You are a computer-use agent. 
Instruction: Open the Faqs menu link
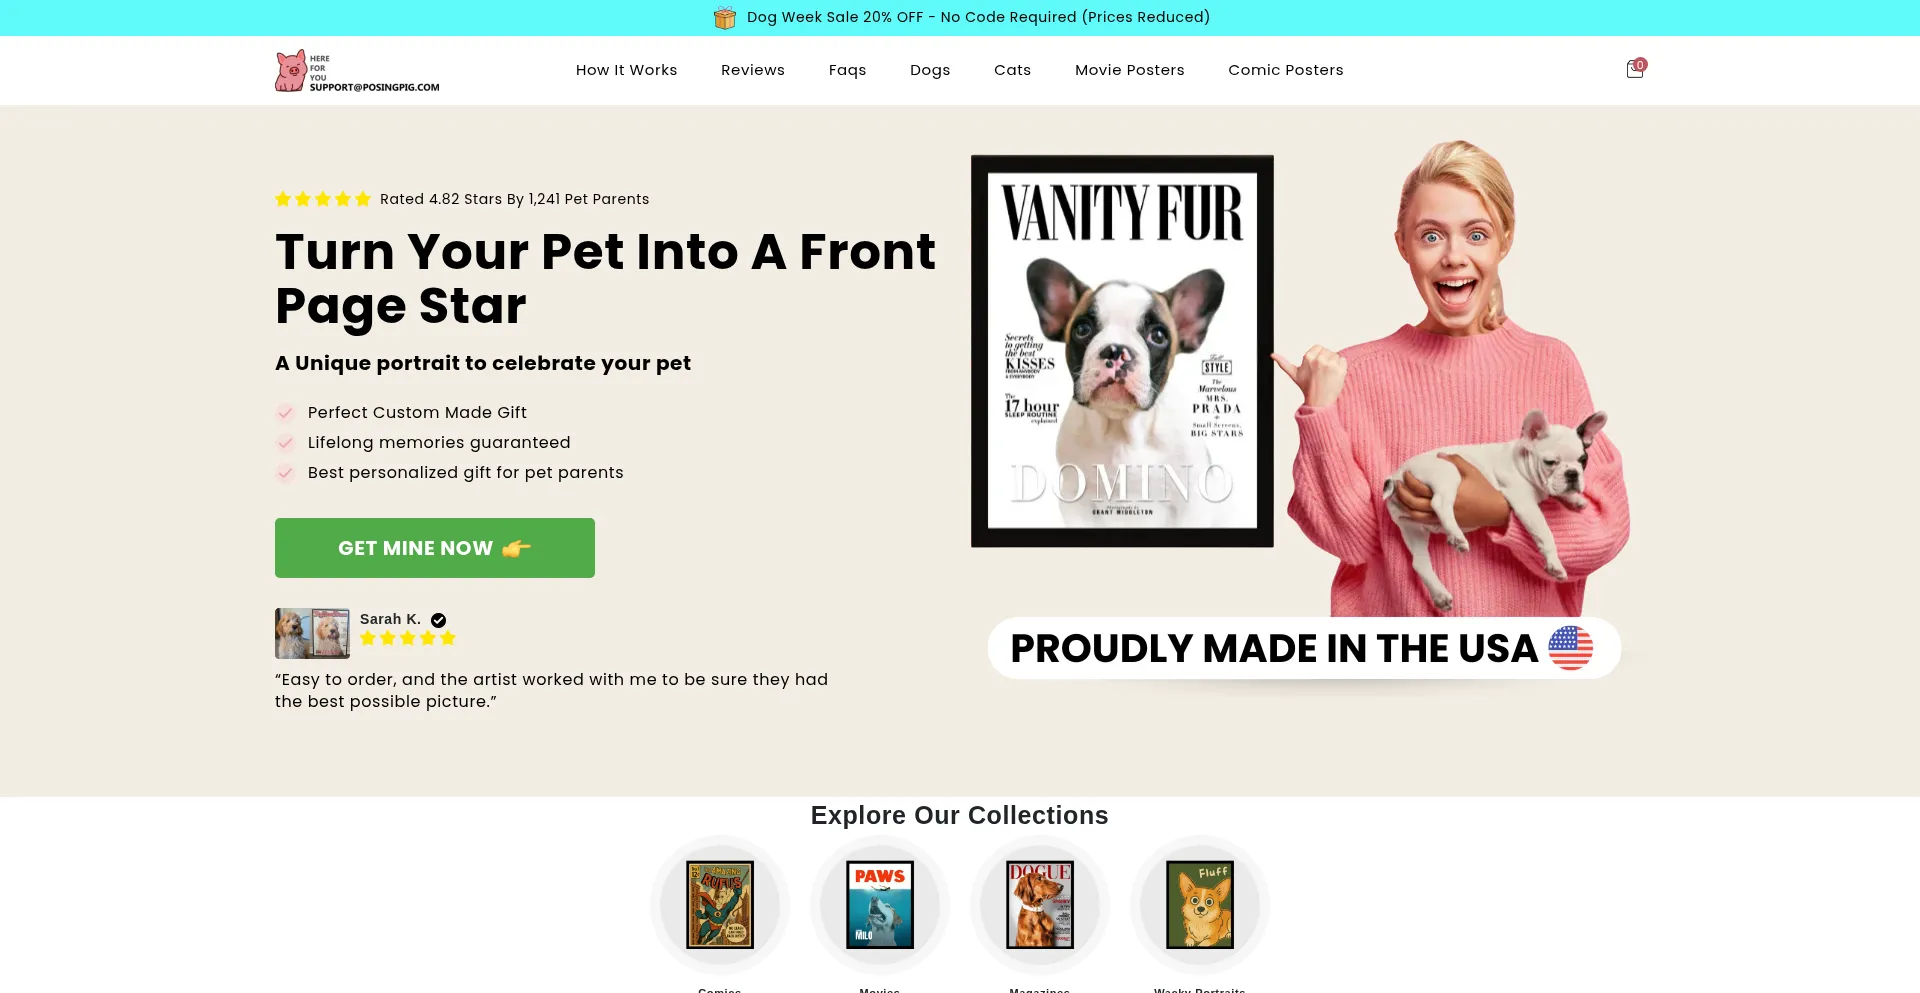click(x=847, y=70)
